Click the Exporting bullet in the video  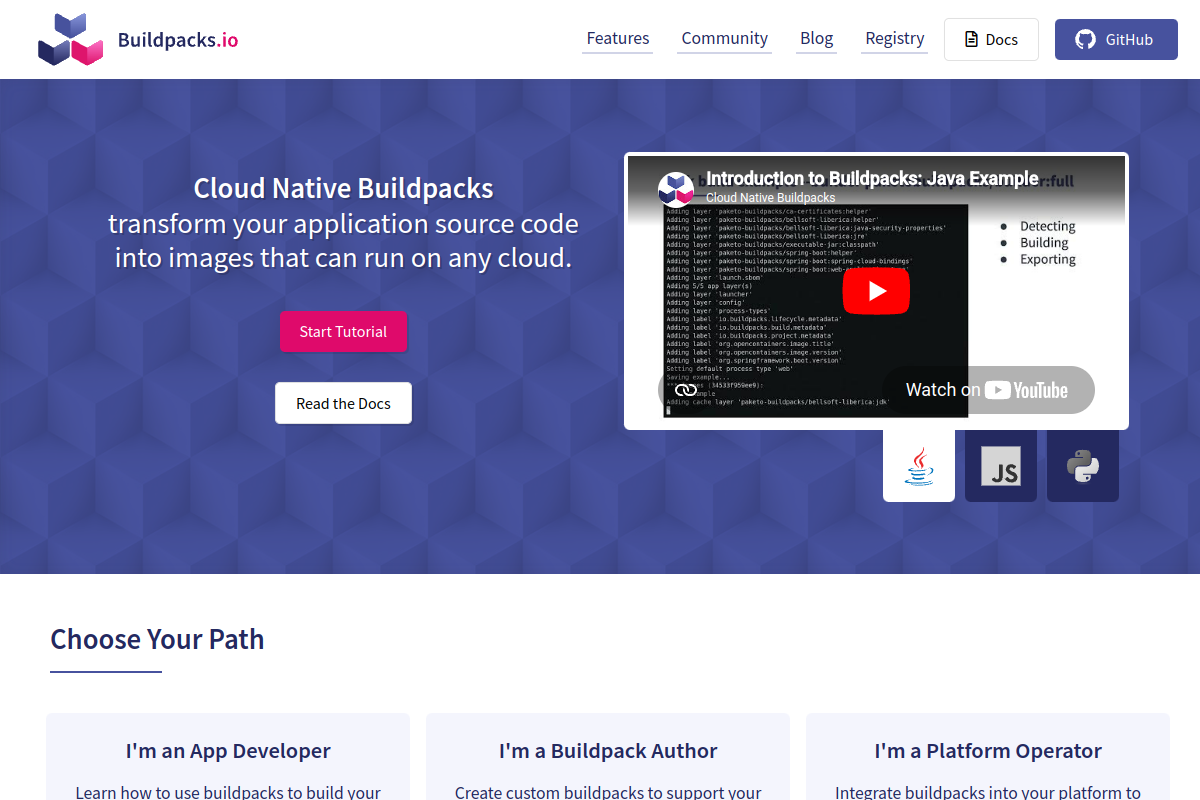coord(1048,259)
